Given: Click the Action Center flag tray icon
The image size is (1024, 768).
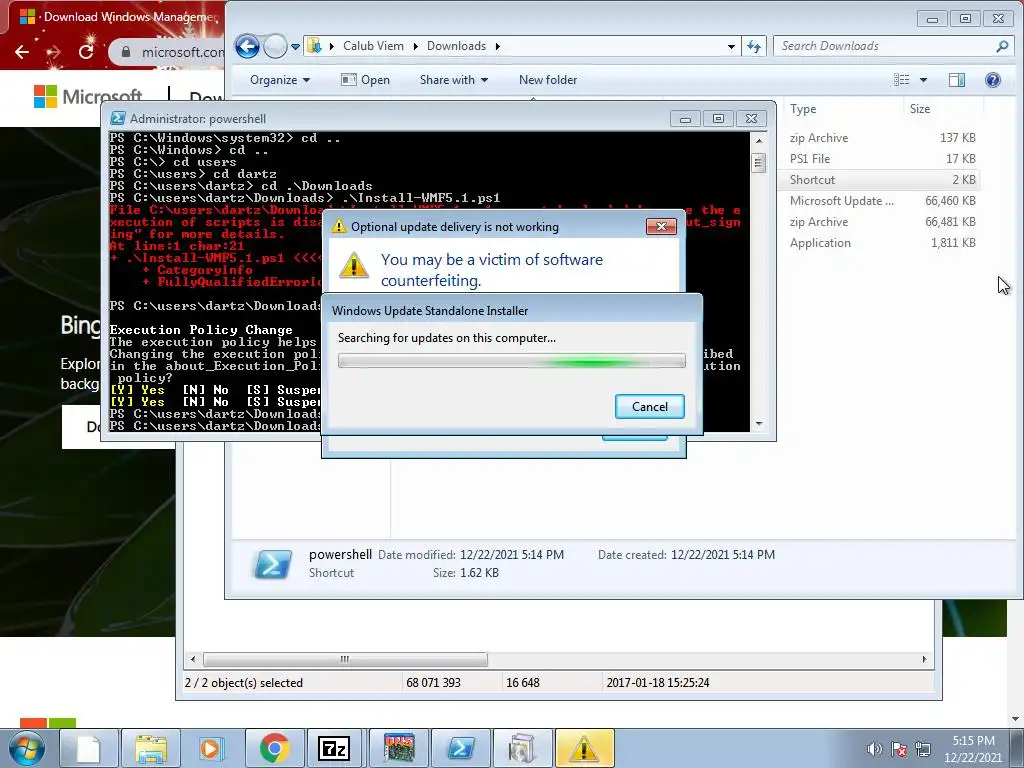Looking at the screenshot, I should coord(899,749).
